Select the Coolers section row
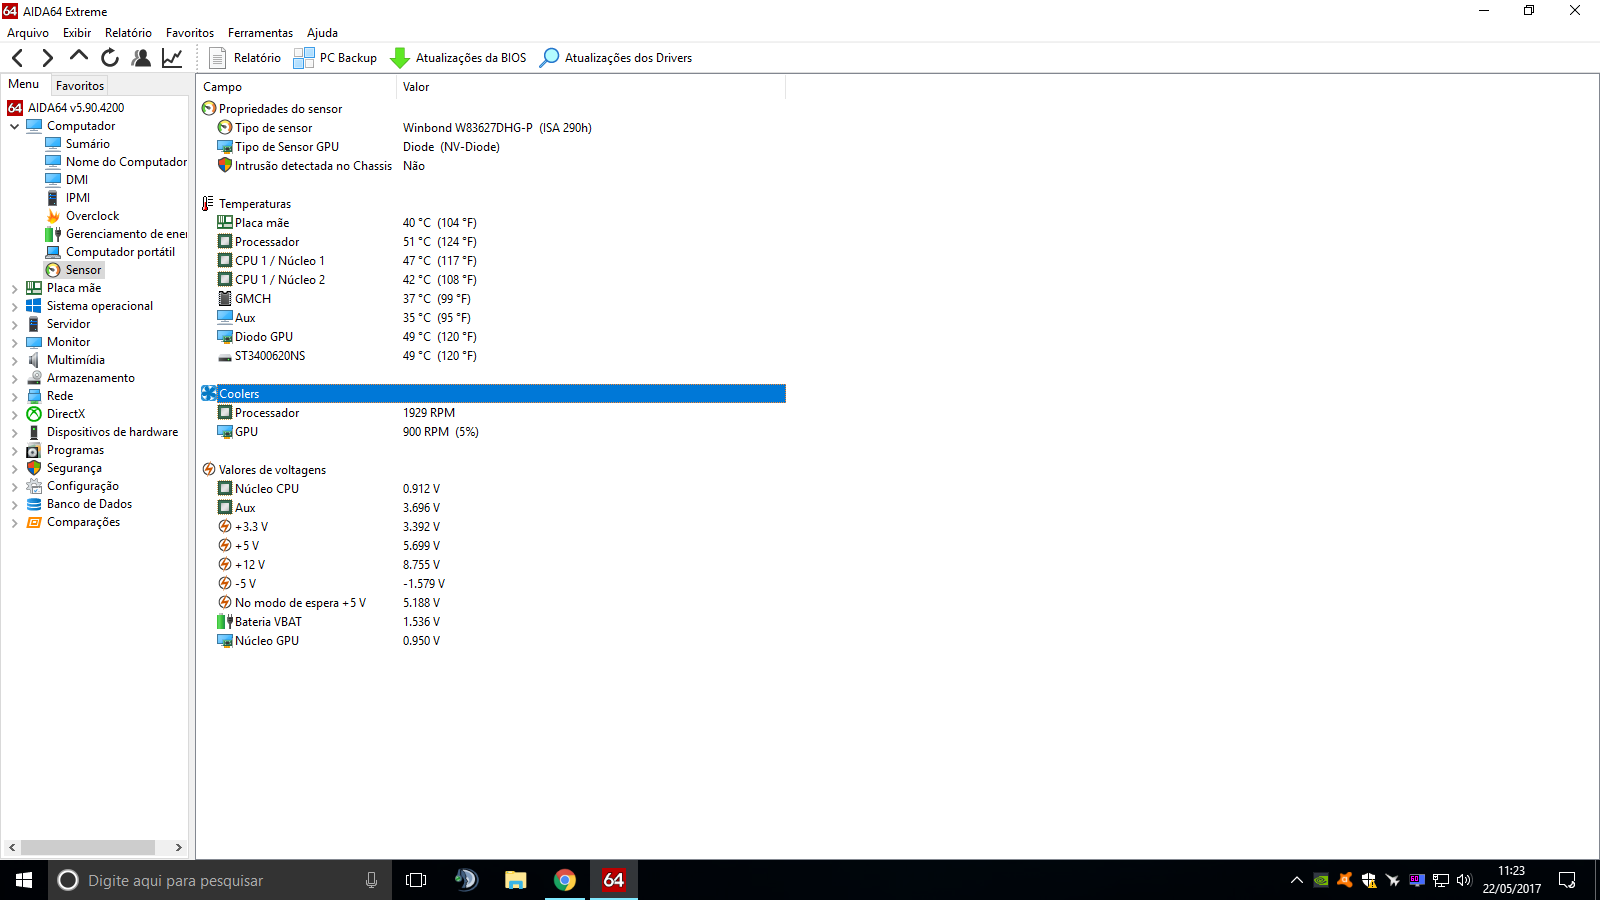 coord(493,394)
